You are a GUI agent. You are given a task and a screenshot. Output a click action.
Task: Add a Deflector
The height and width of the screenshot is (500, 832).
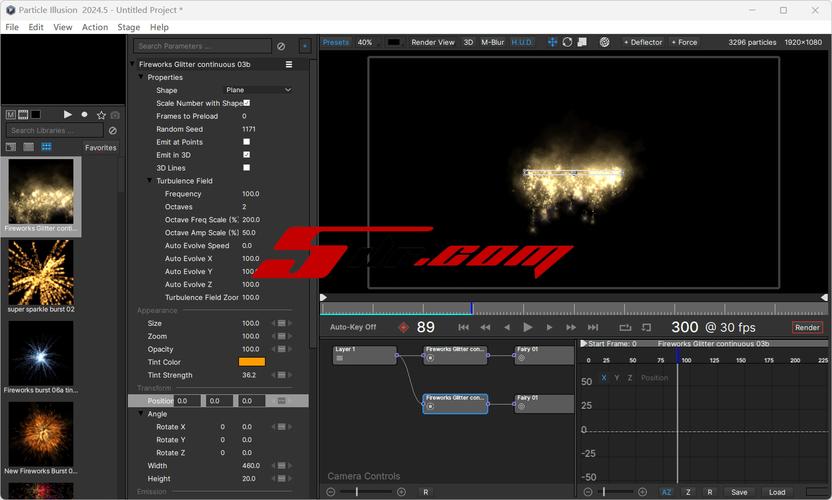click(x=643, y=42)
